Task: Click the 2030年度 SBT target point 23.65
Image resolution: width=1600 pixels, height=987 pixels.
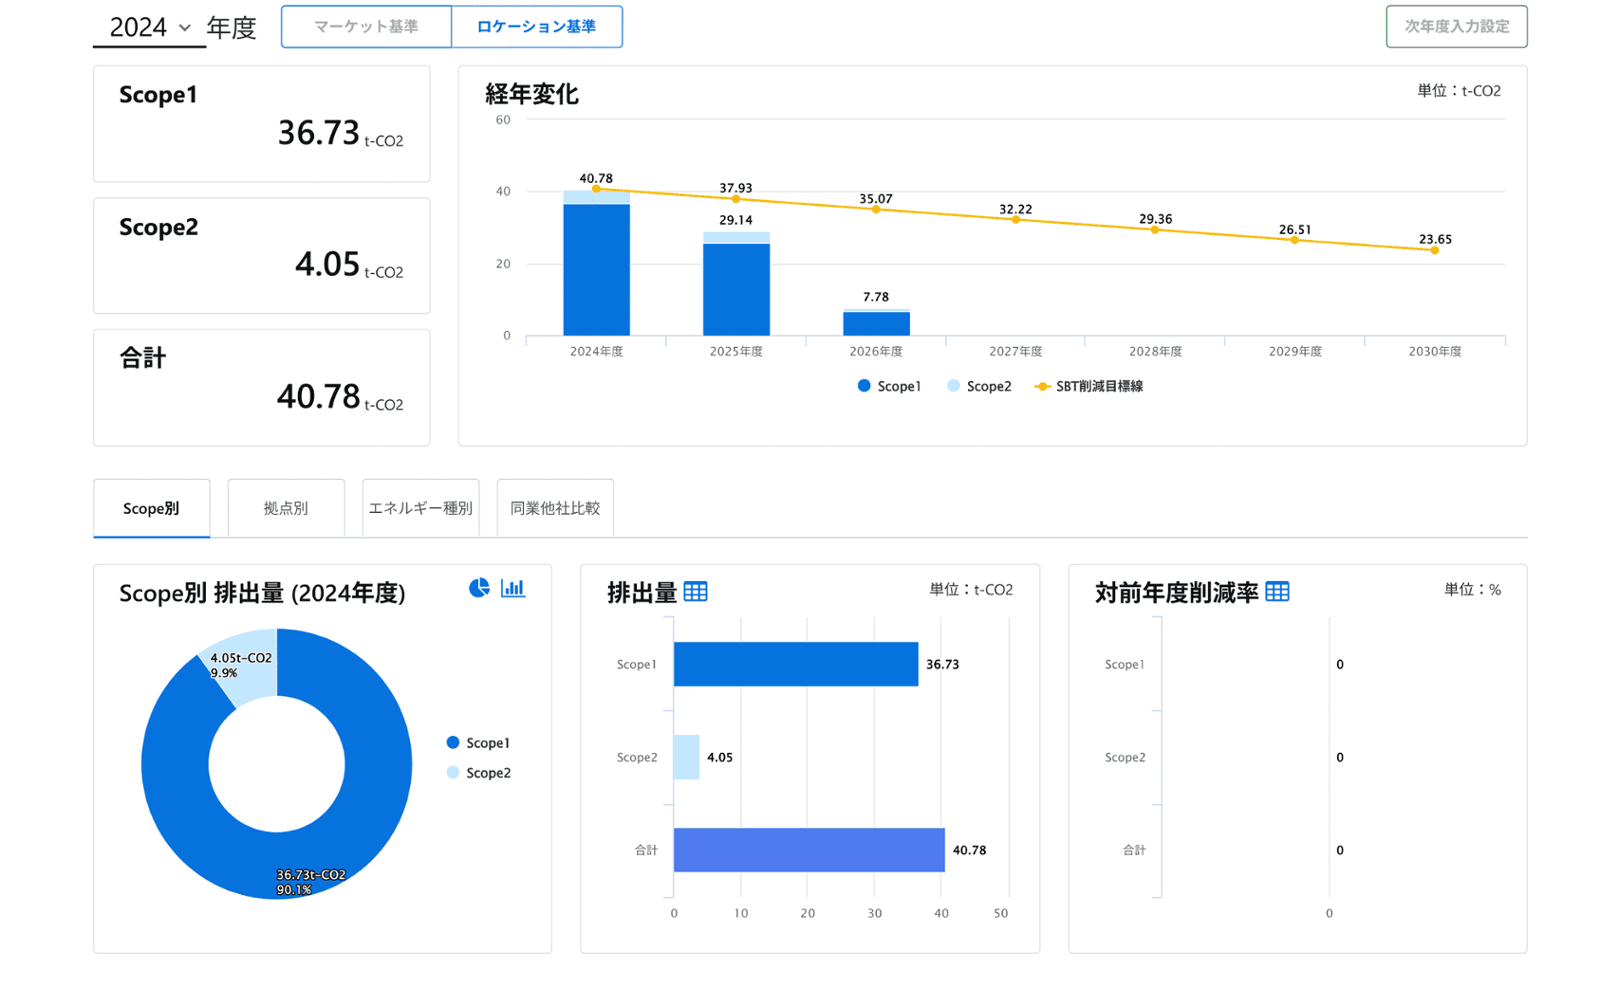Action: pyautogui.click(x=1434, y=250)
